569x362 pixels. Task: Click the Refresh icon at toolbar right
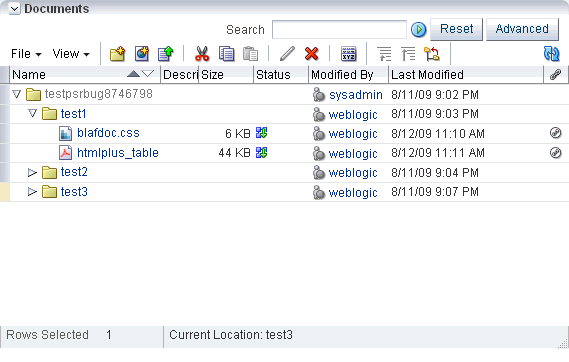[x=552, y=54]
